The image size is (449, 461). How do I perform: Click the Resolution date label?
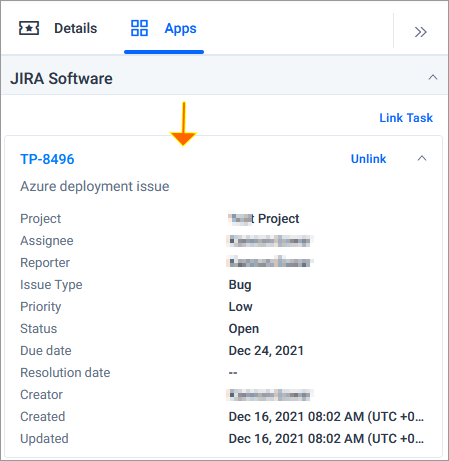click(x=65, y=373)
